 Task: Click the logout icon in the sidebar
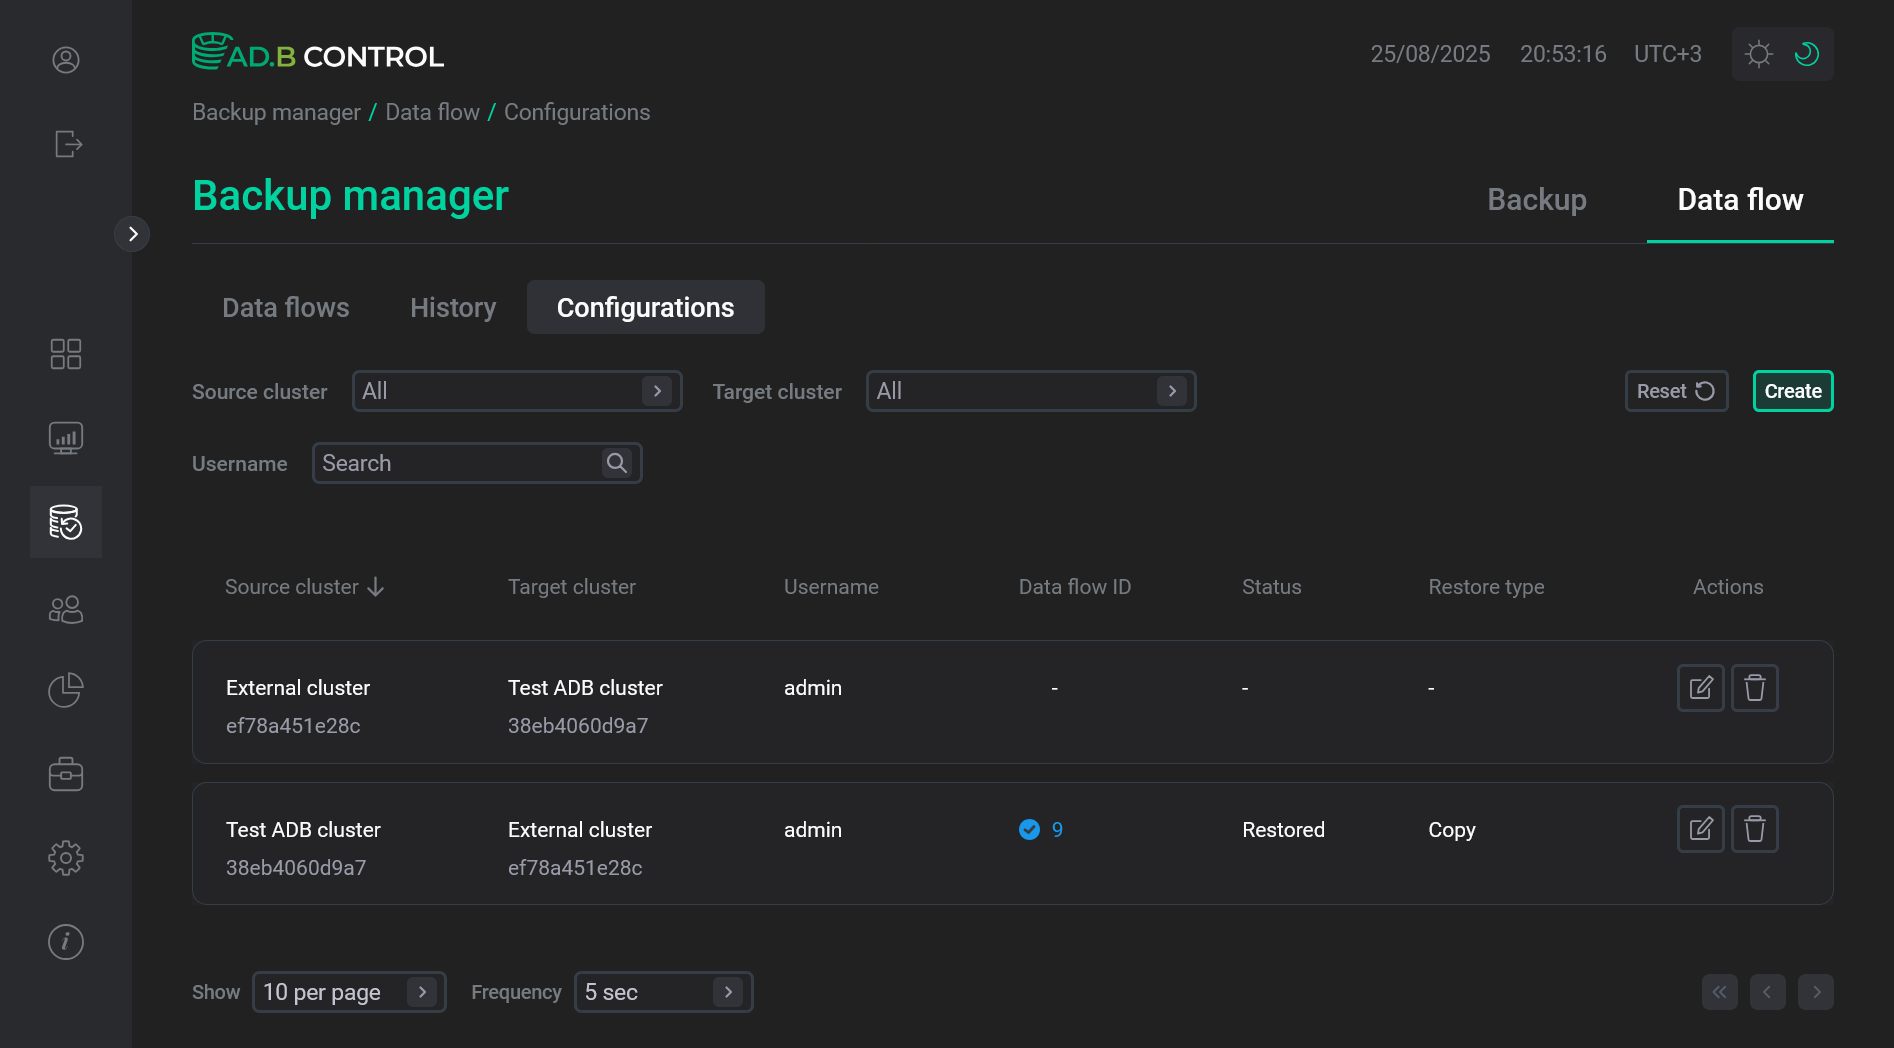(x=66, y=144)
